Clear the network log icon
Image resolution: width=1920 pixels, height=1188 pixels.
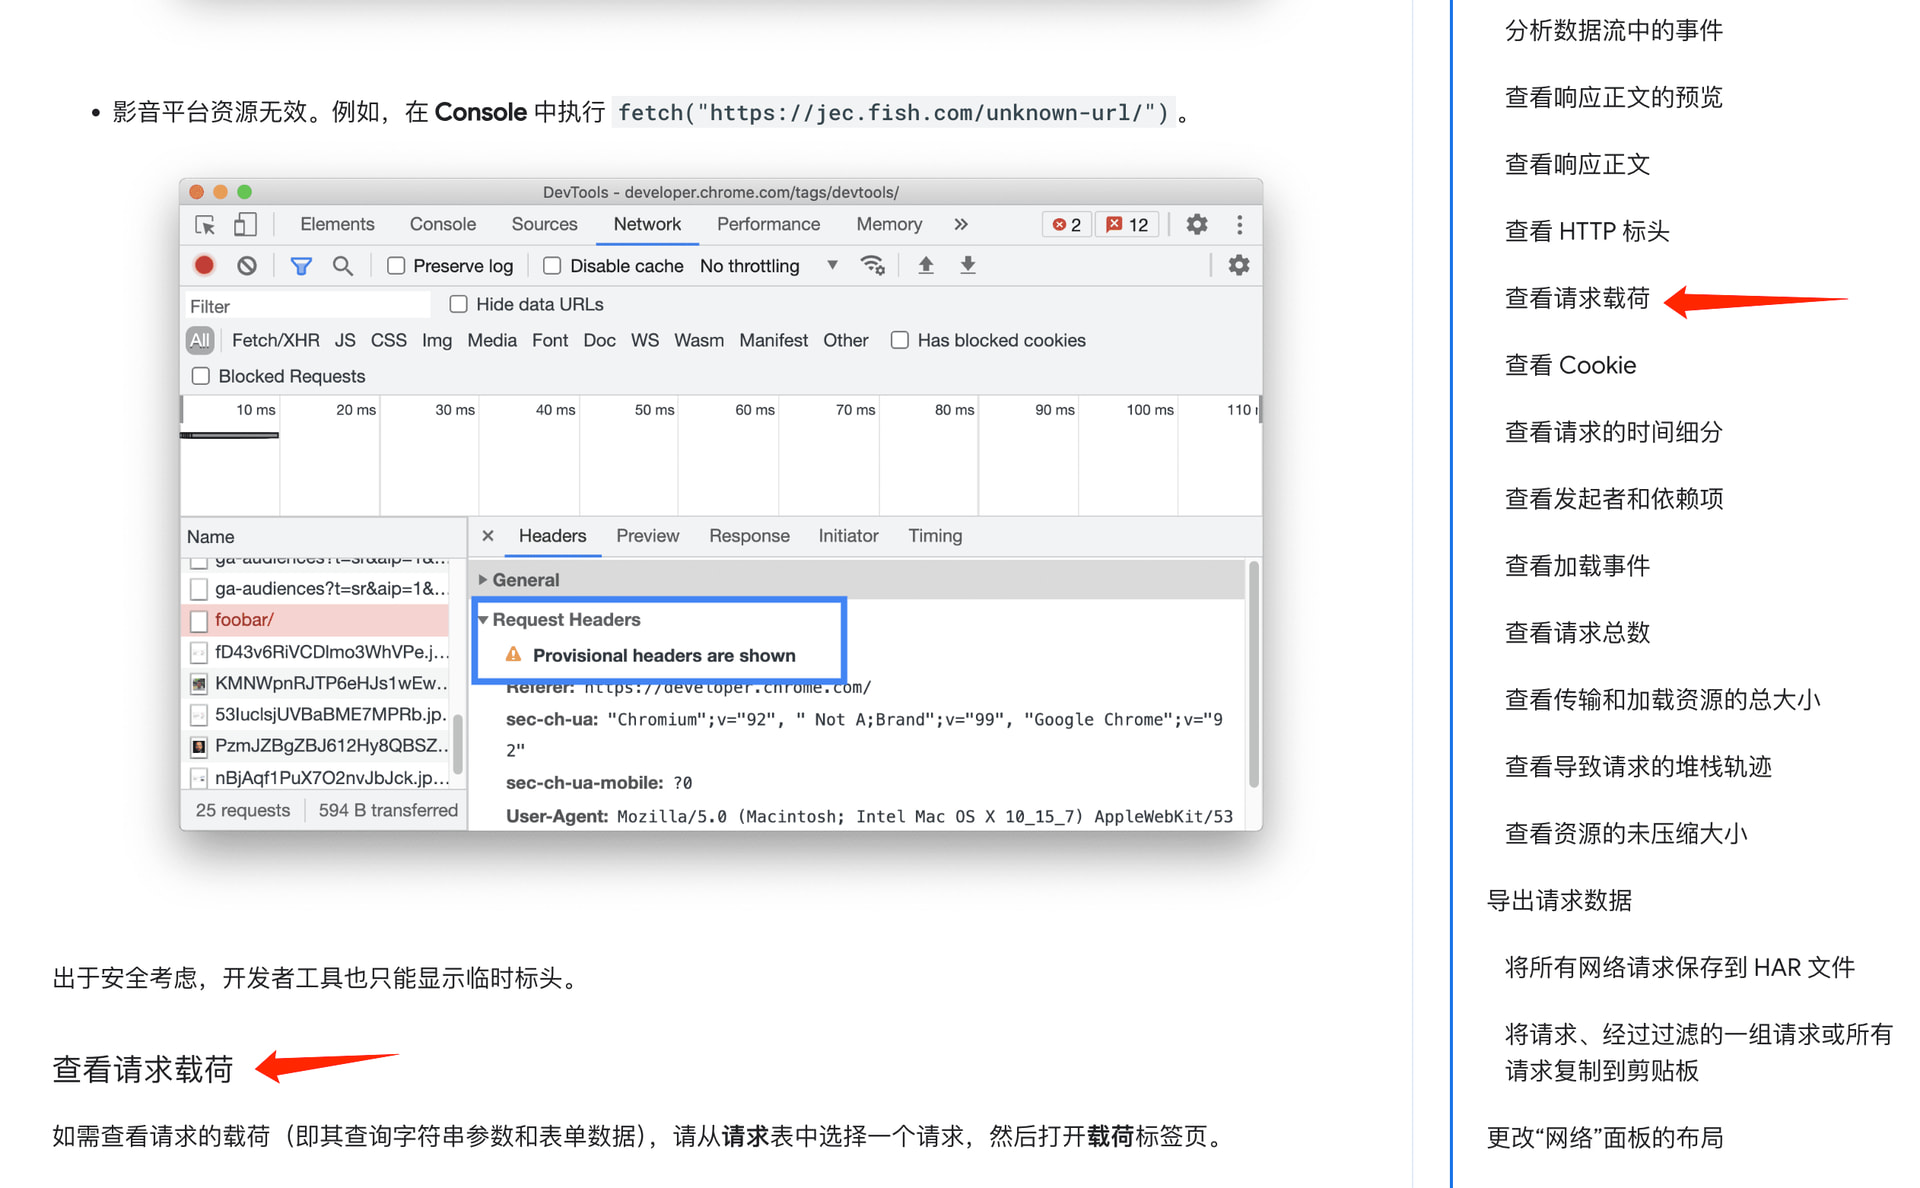247,265
